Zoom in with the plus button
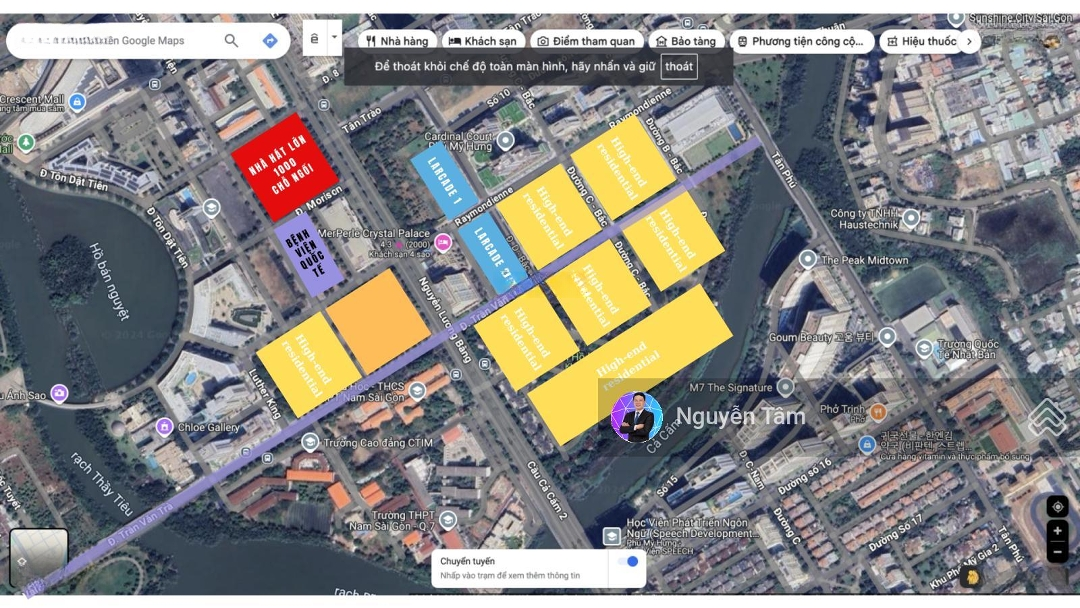The width and height of the screenshot is (1080, 608). [1057, 531]
